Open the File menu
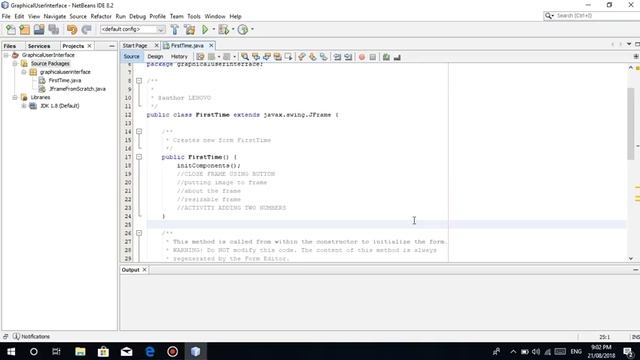Viewport: 640px width, 360px height. [6, 16]
